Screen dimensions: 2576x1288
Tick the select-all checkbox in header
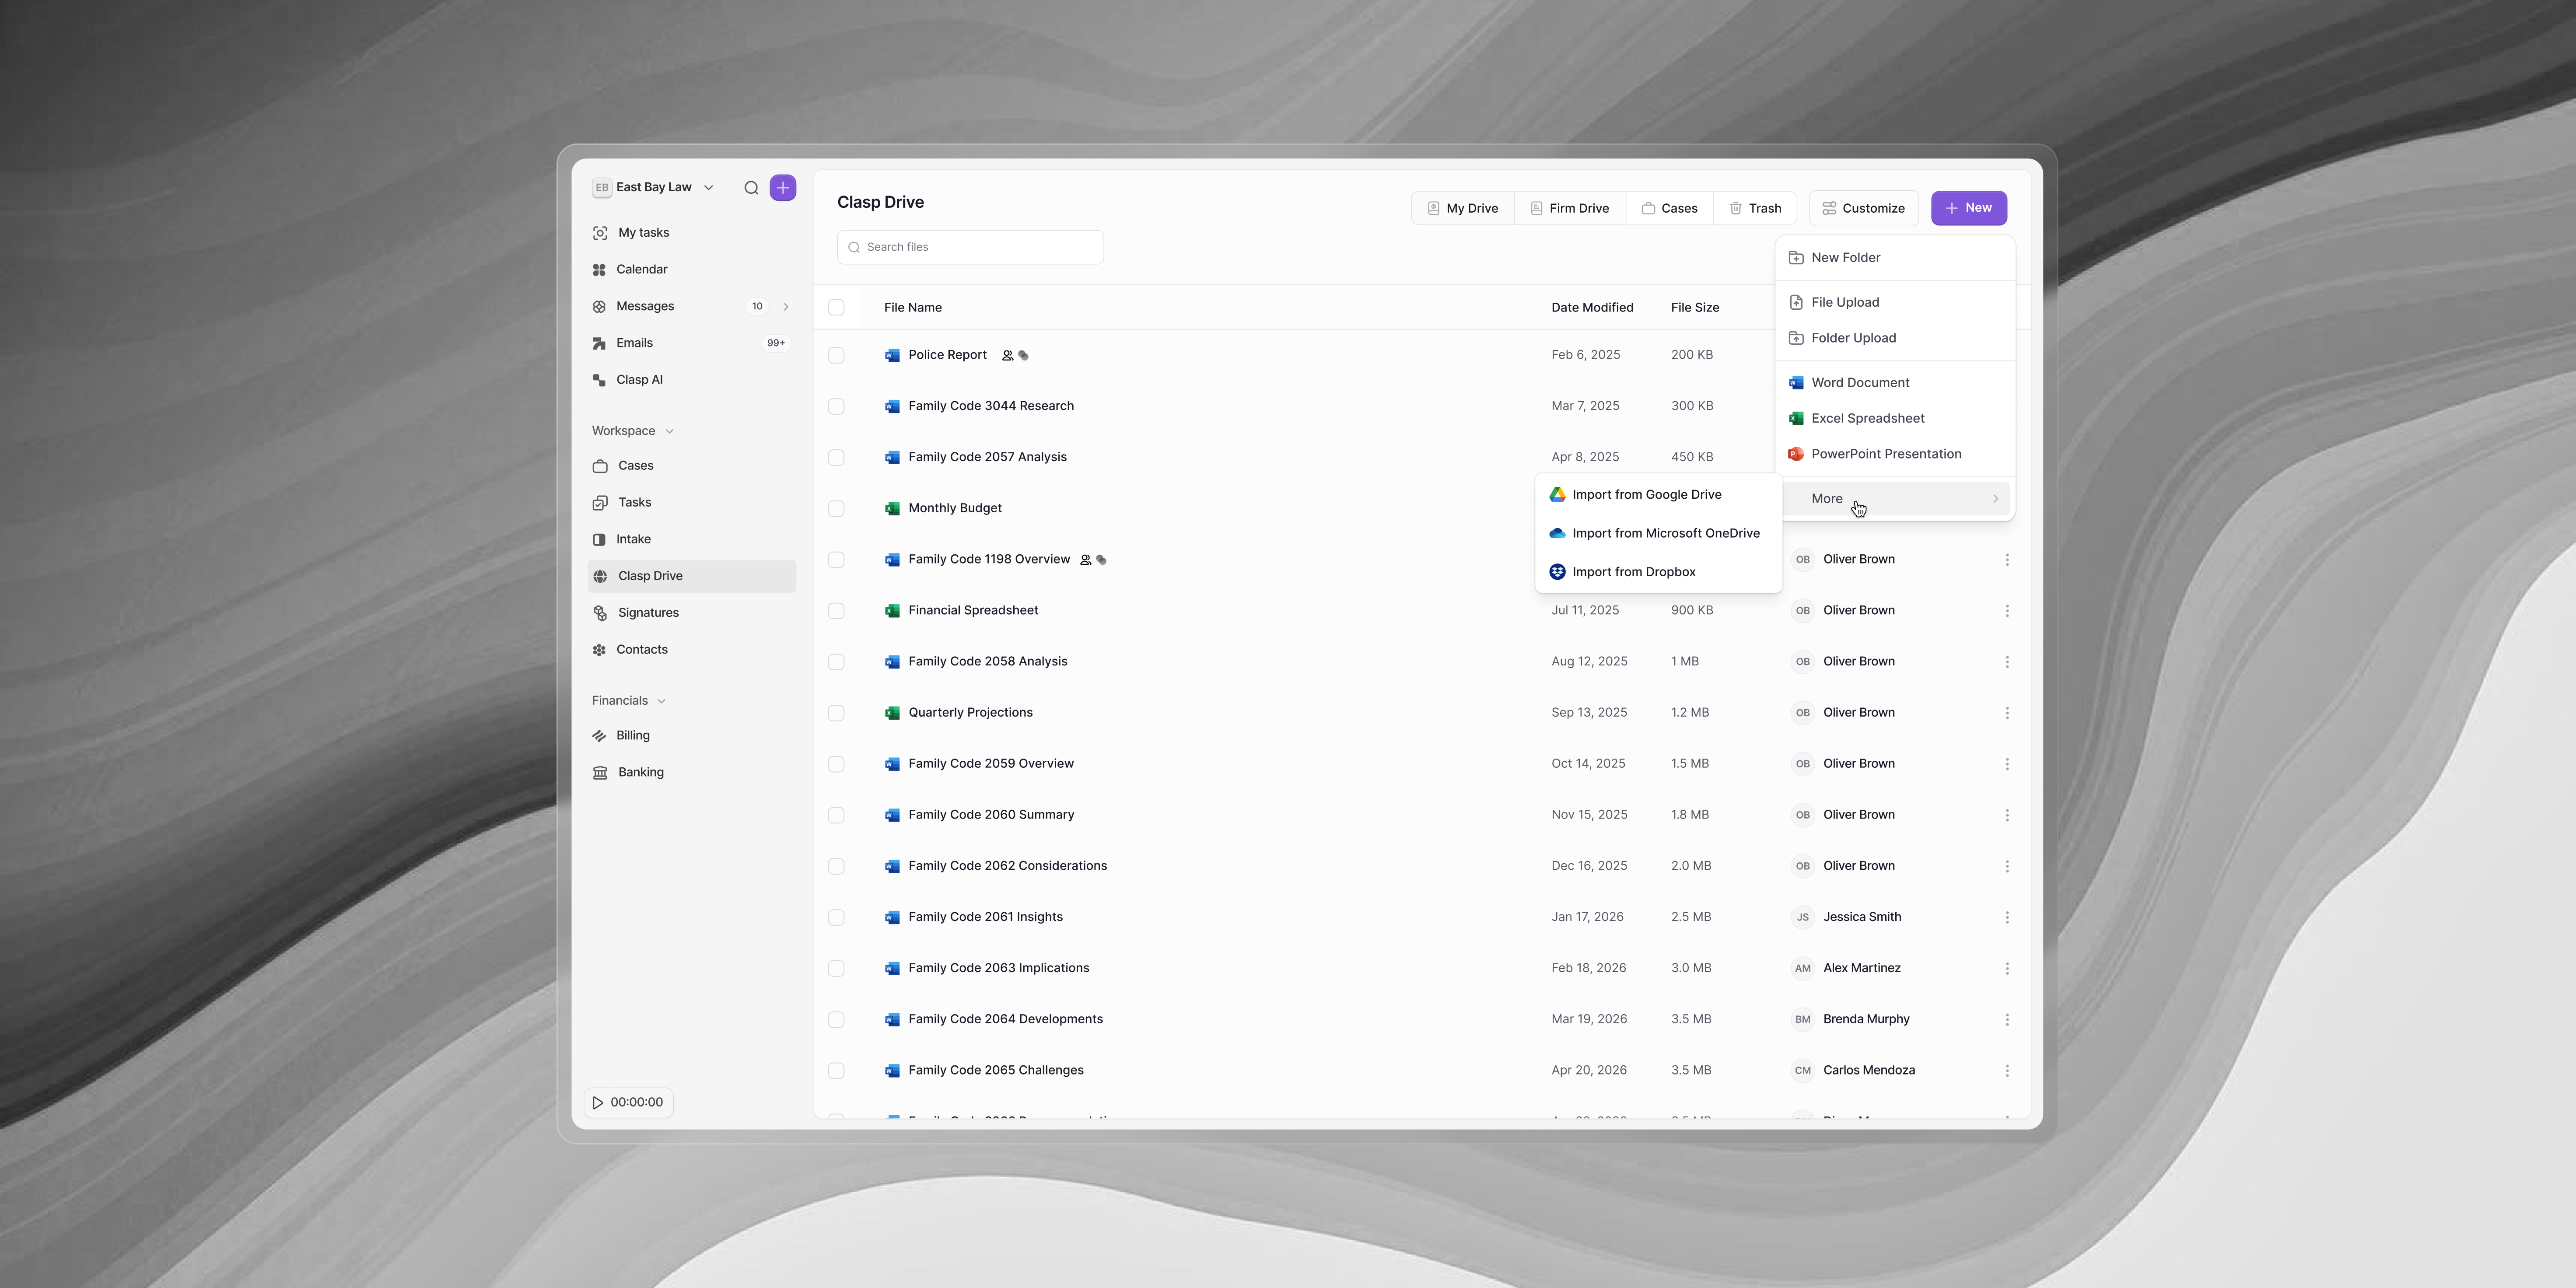[x=836, y=307]
